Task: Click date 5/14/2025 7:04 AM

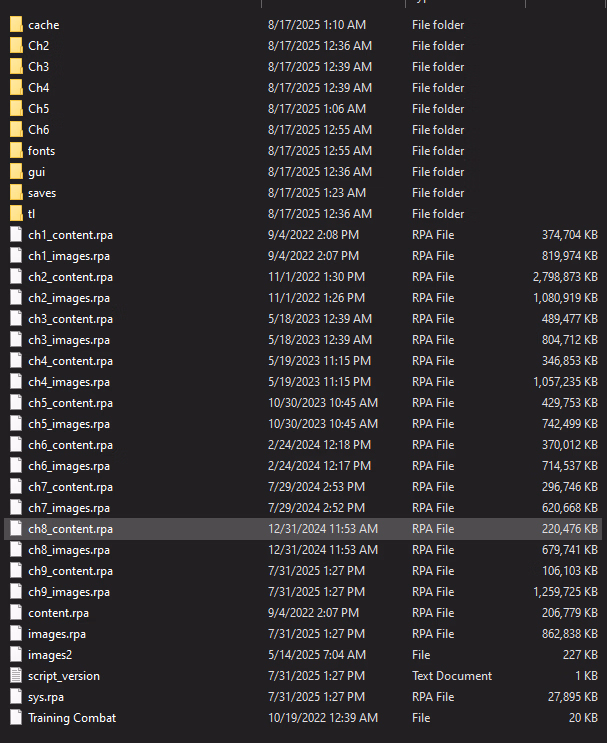Action: [317, 655]
